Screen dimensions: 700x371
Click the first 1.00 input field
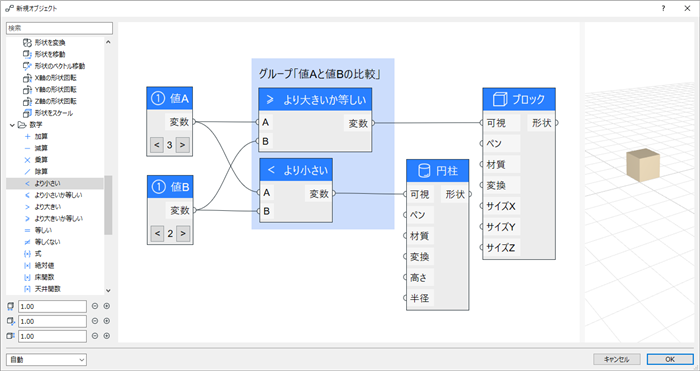pos(52,306)
